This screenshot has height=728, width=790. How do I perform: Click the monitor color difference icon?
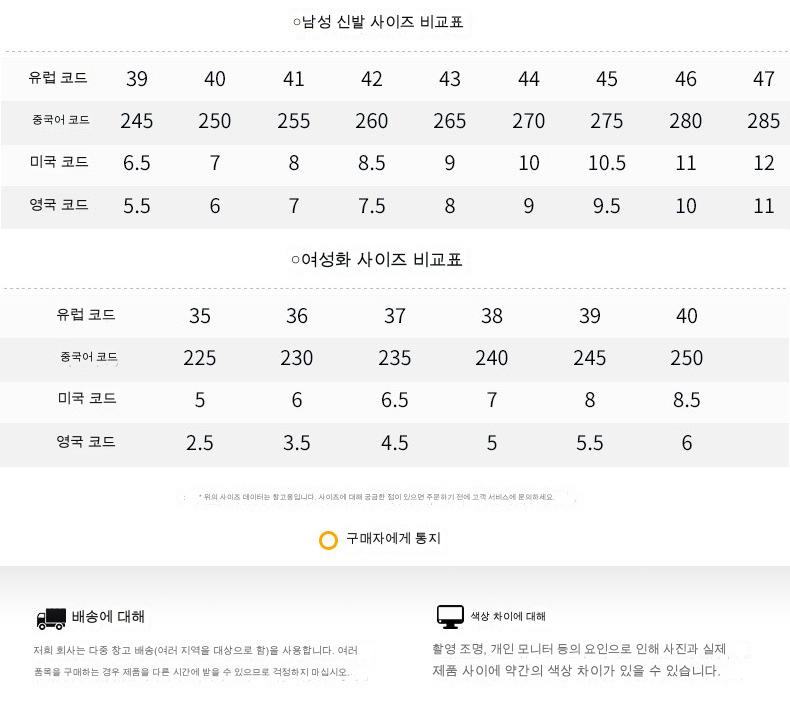click(449, 616)
